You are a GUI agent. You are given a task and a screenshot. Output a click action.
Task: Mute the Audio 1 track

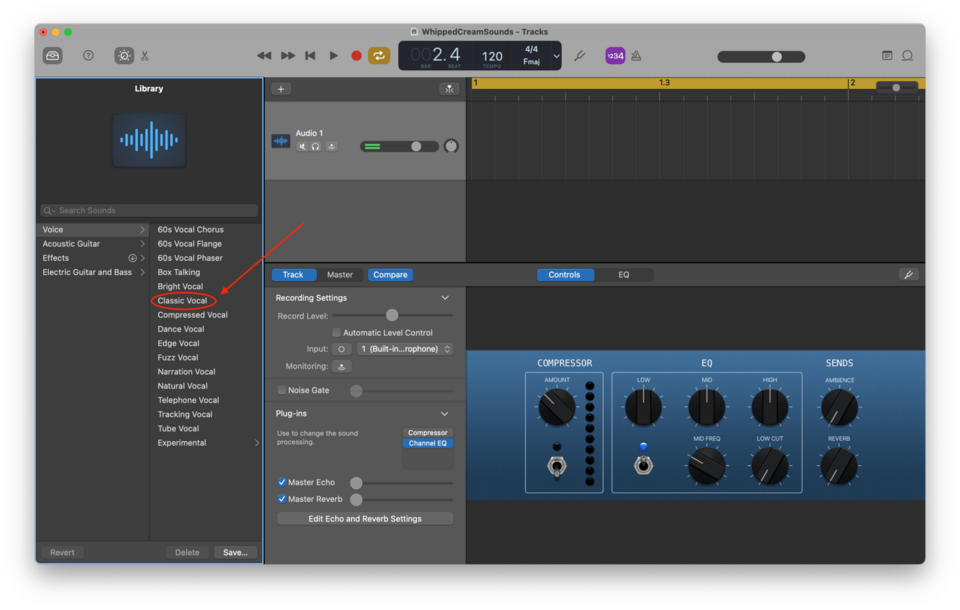302,146
